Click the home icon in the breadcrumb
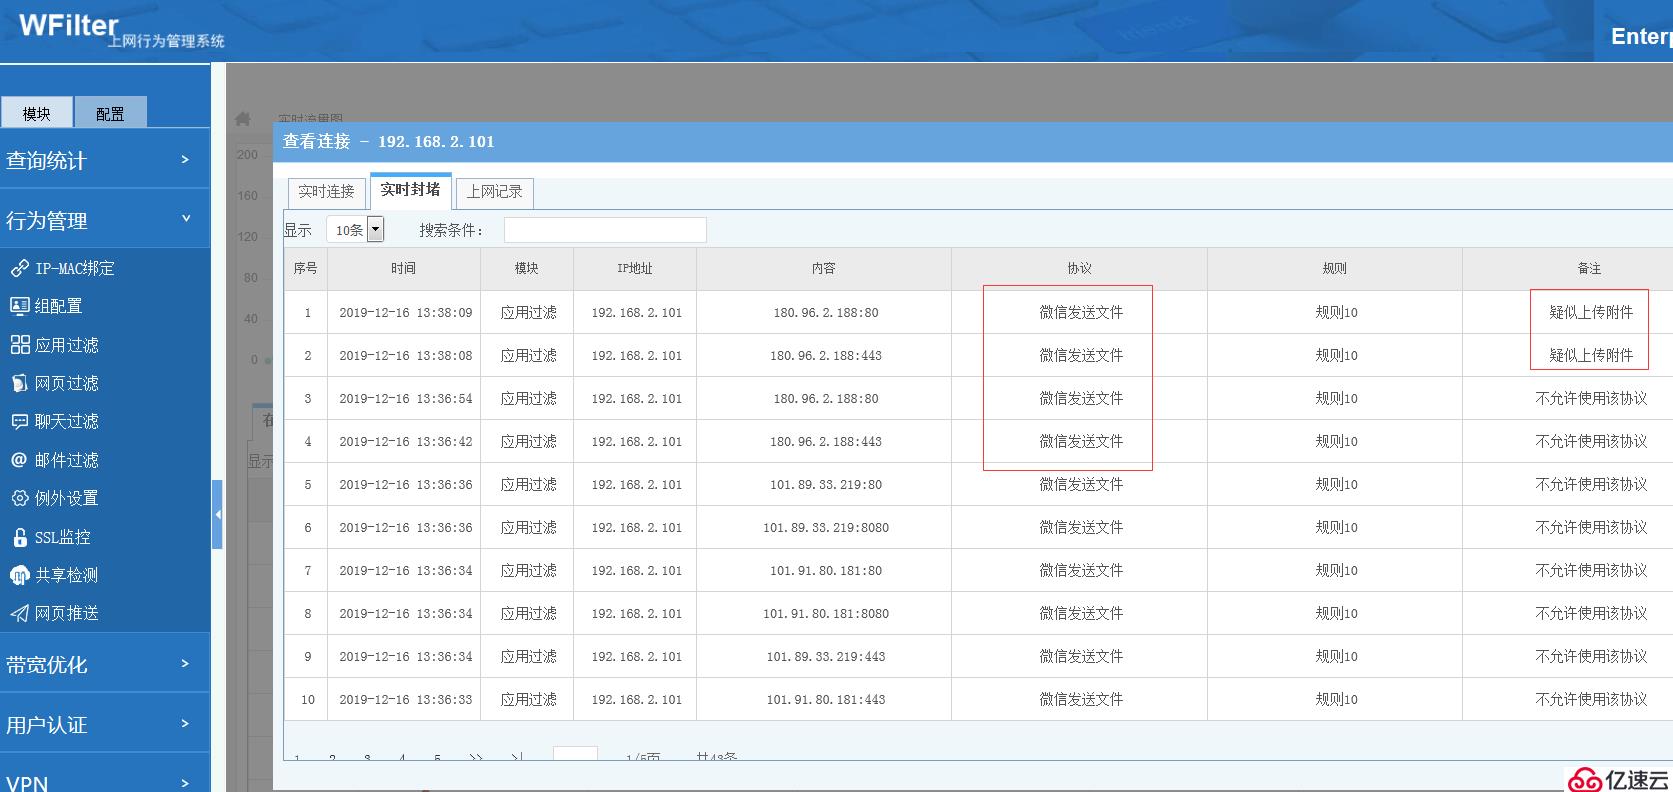The width and height of the screenshot is (1673, 792). coord(243,118)
